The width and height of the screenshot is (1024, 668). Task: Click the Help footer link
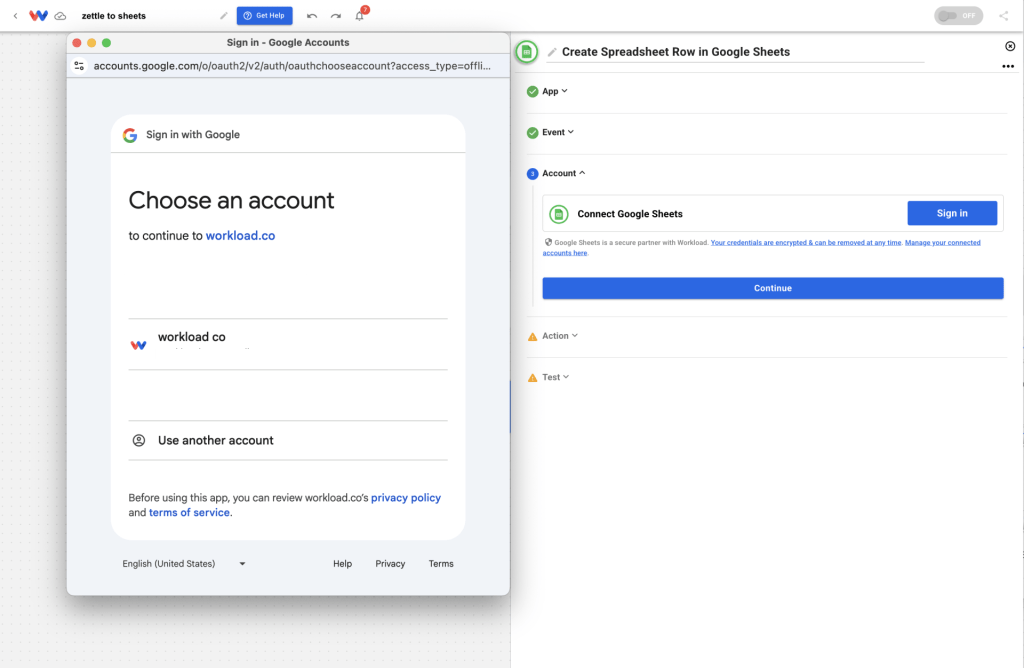click(x=342, y=564)
